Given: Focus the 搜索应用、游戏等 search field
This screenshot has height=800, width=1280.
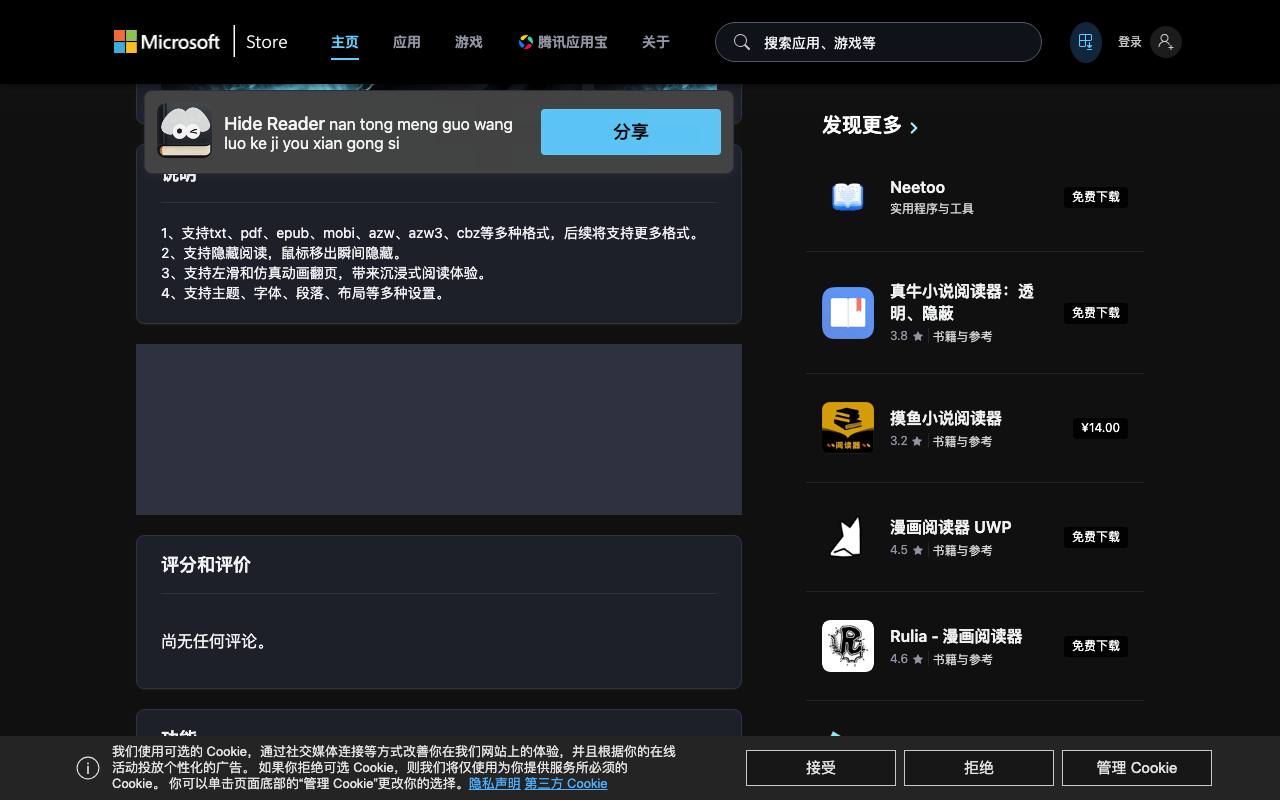Looking at the screenshot, I should click(878, 42).
